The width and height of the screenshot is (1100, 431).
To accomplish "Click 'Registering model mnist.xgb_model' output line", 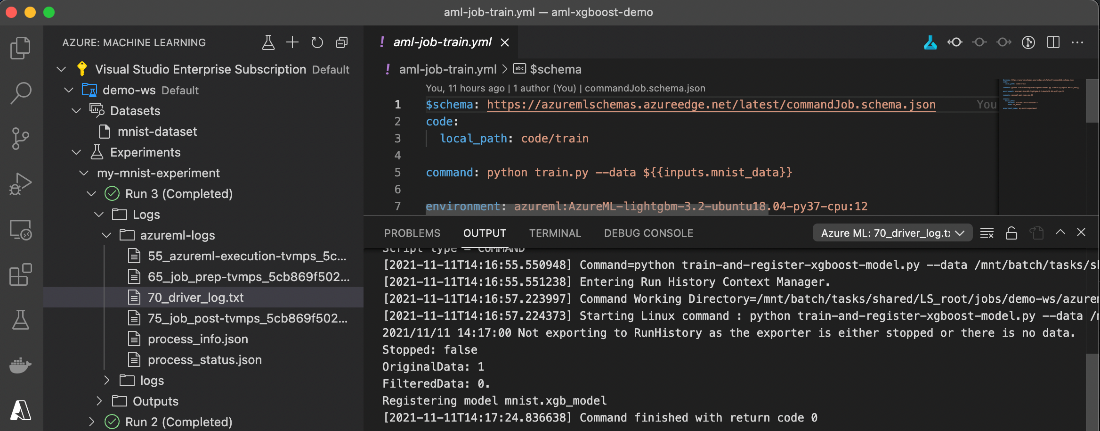I will tap(494, 401).
